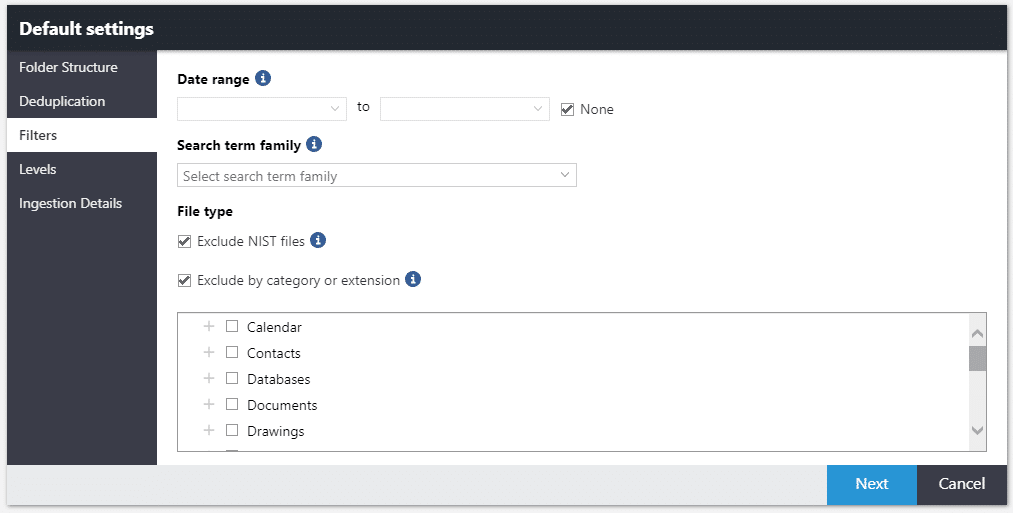Go to the Ingestion Details tab

point(70,203)
